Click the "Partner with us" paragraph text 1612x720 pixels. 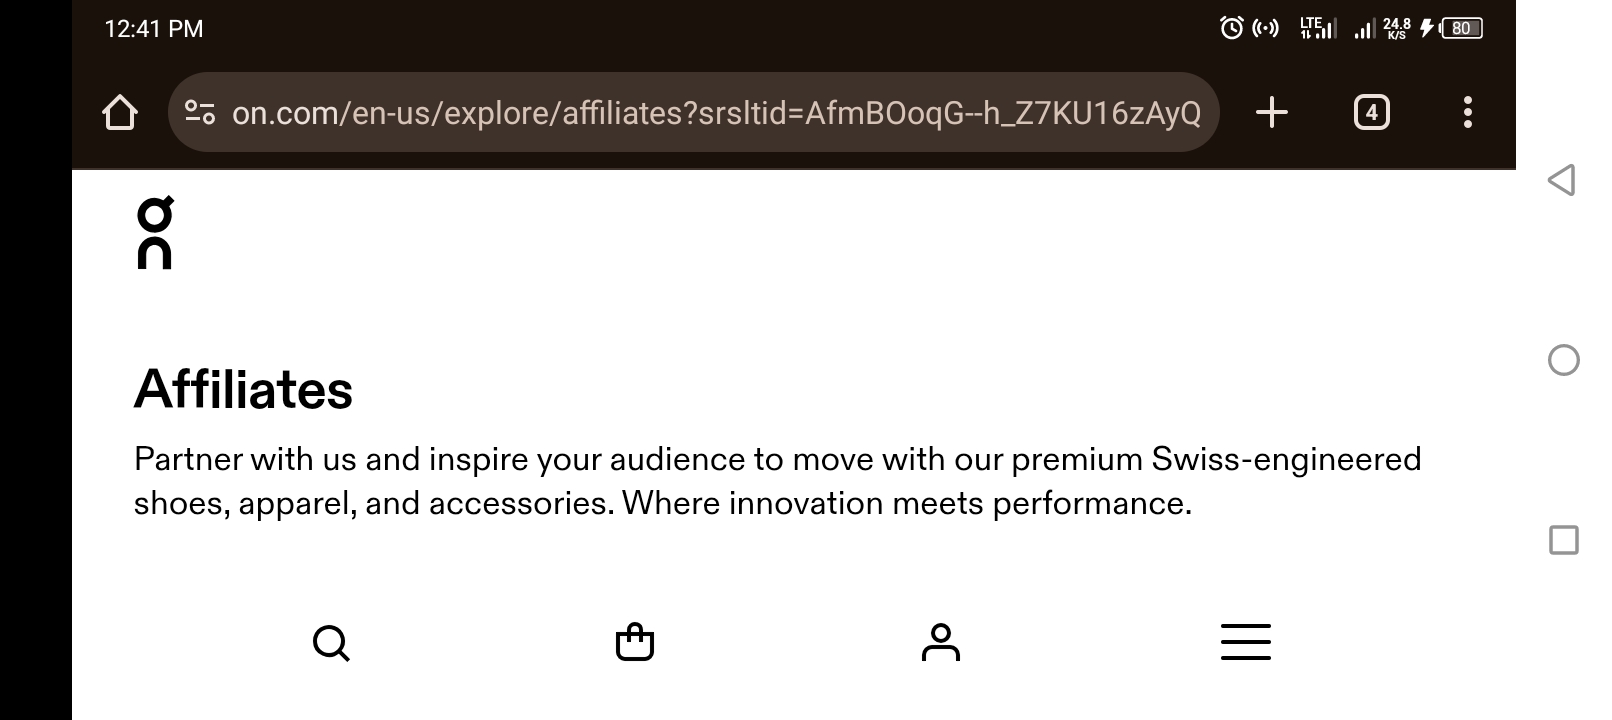pyautogui.click(x=777, y=480)
